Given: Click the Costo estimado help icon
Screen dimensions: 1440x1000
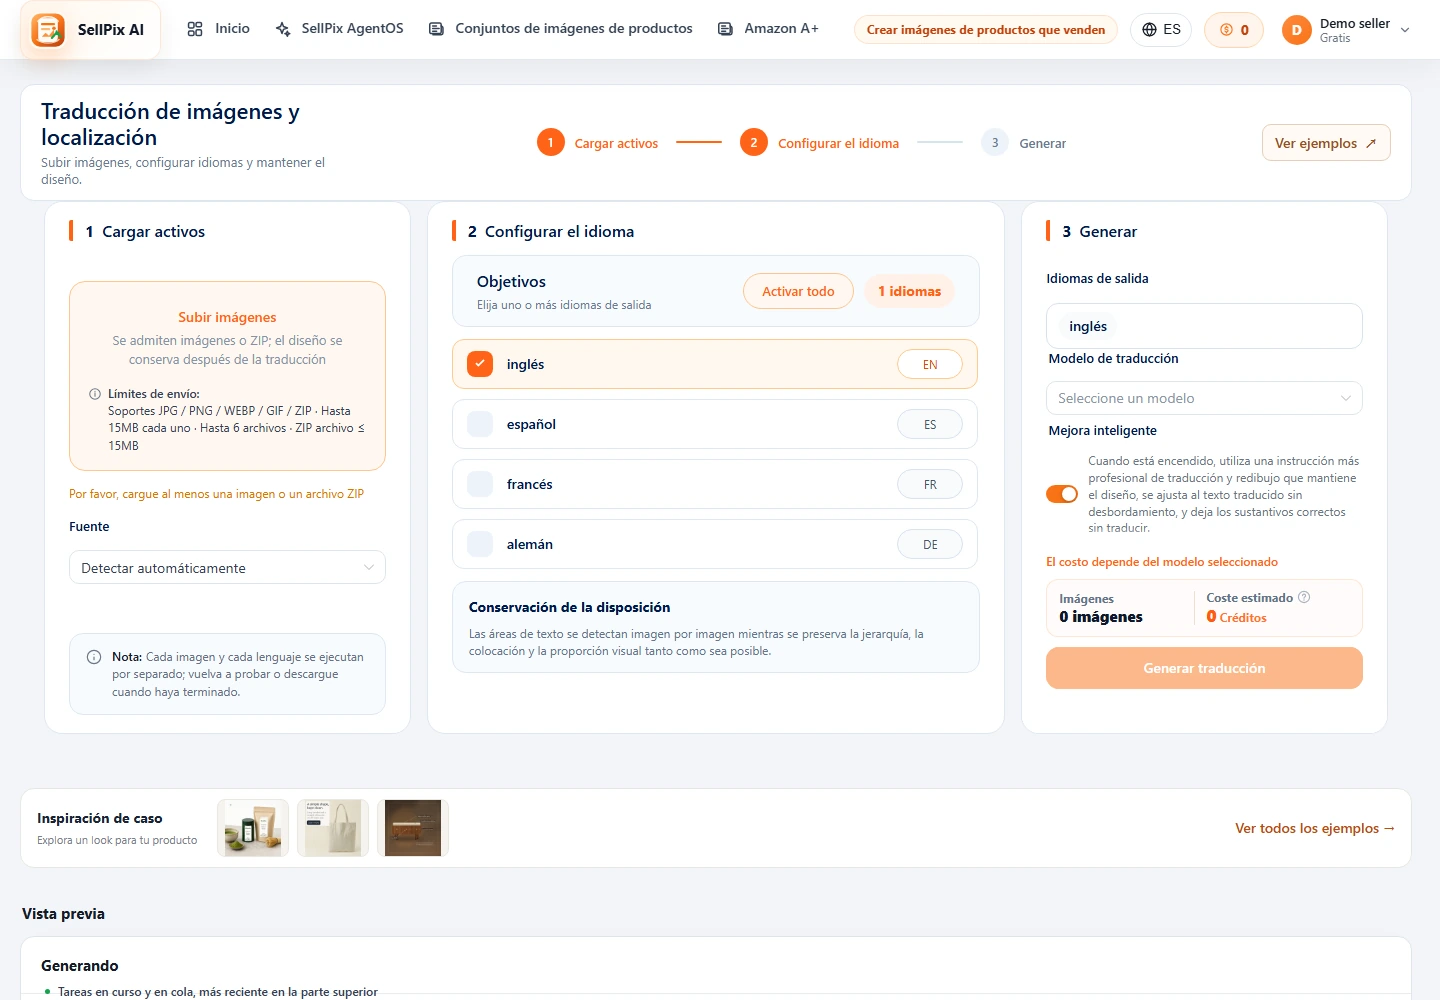Looking at the screenshot, I should pyautogui.click(x=1304, y=597).
